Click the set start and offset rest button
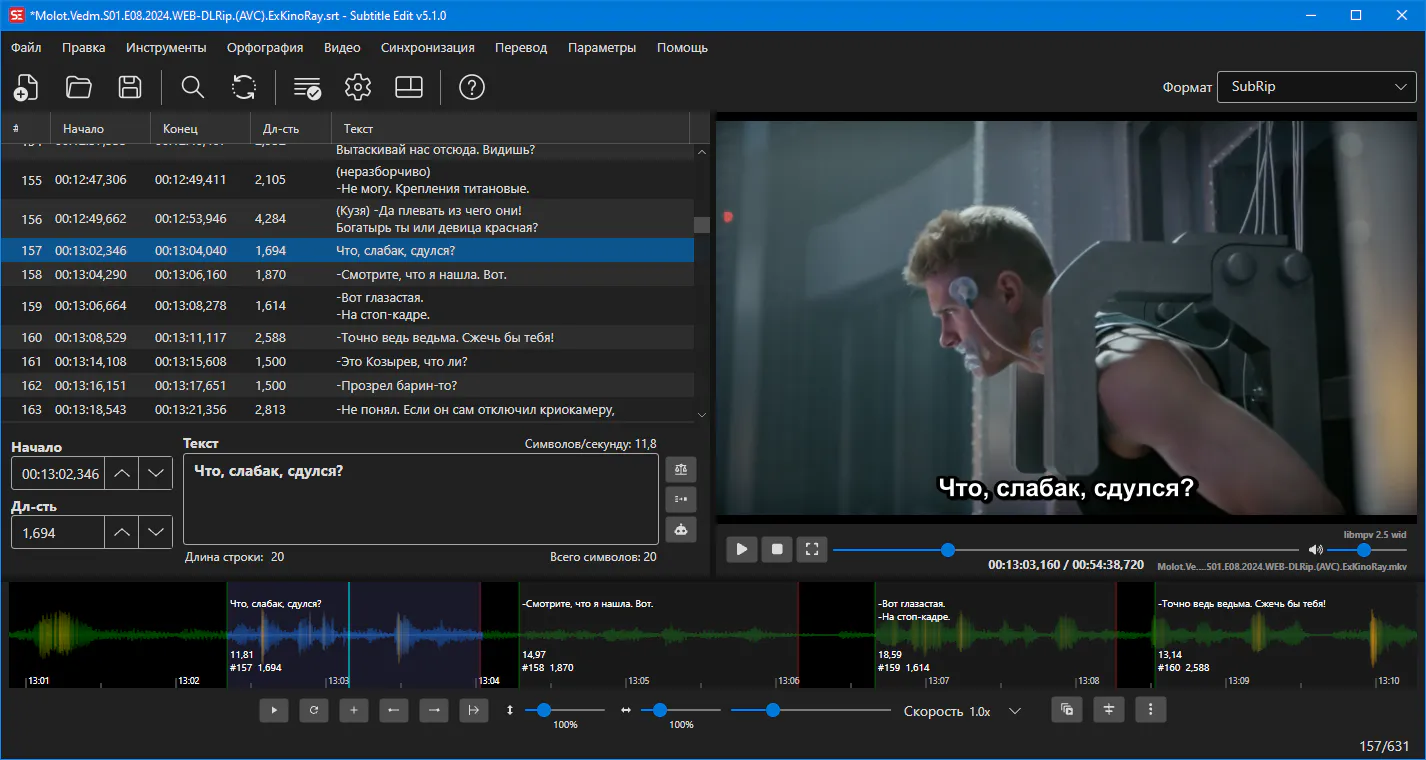This screenshot has height=760, width=1426. pyautogui.click(x=474, y=710)
